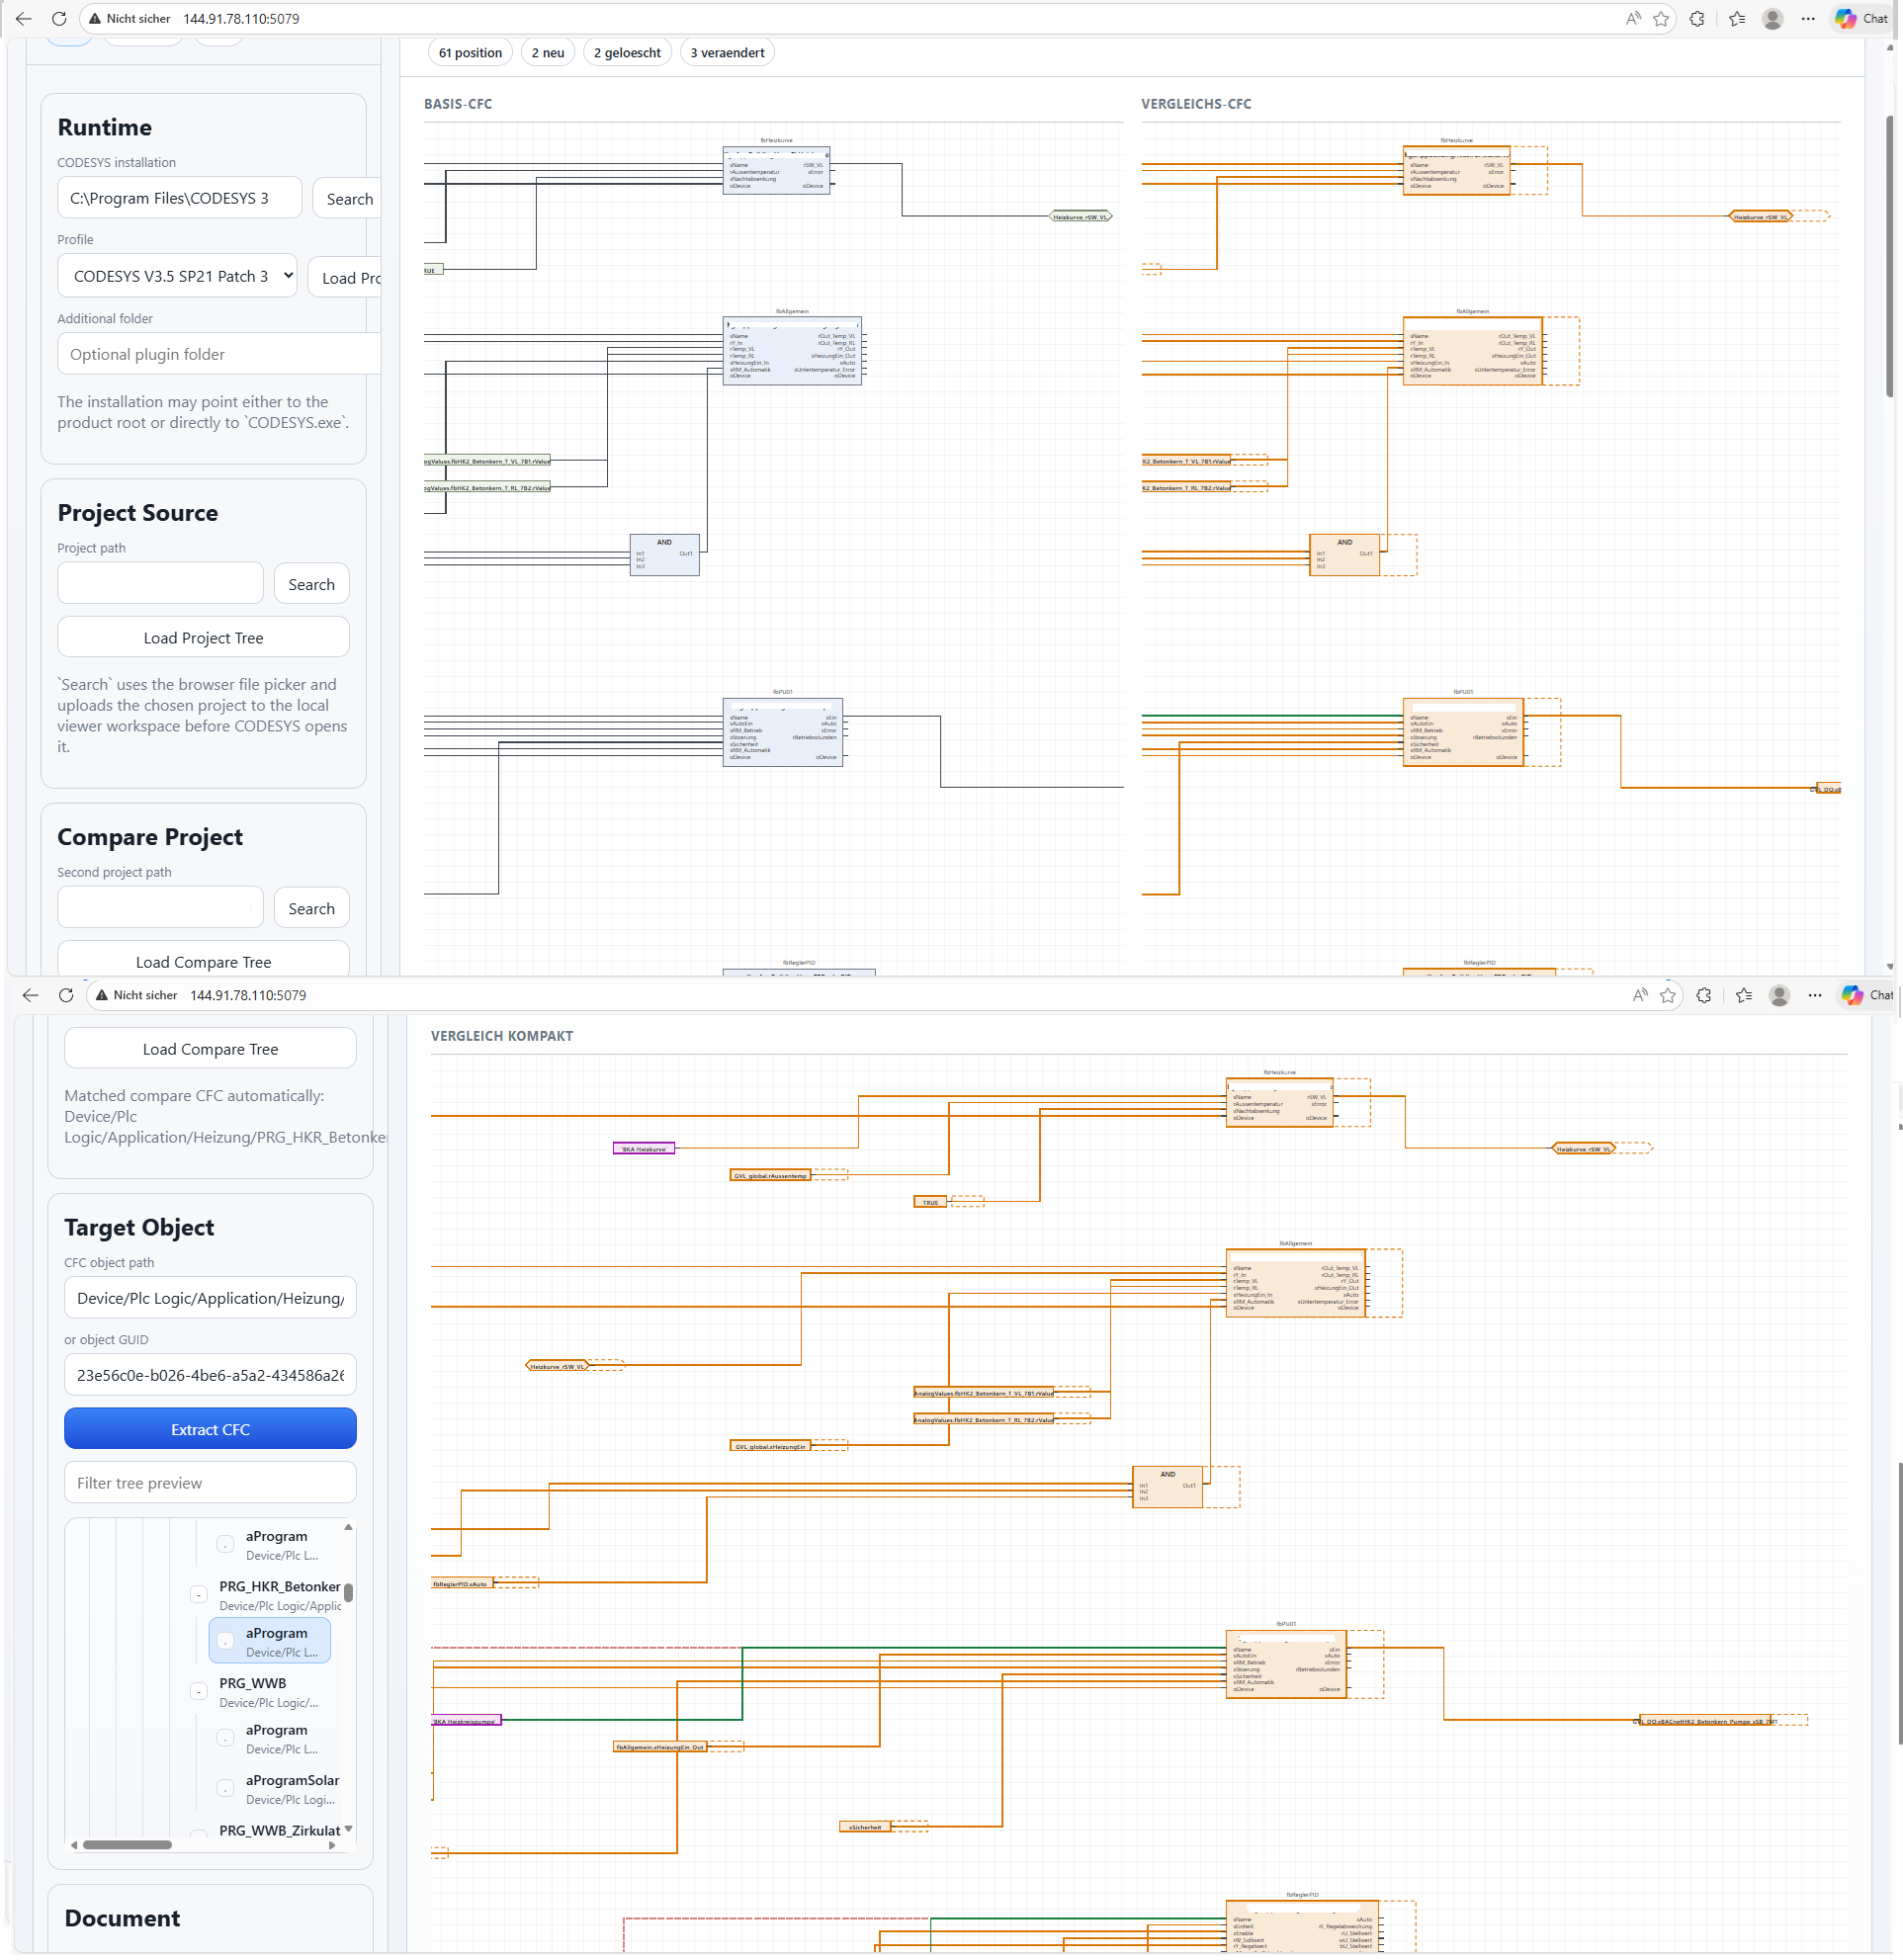Focus the Filter tree preview input
Screen dimensions: 1903x1960
coord(210,1483)
